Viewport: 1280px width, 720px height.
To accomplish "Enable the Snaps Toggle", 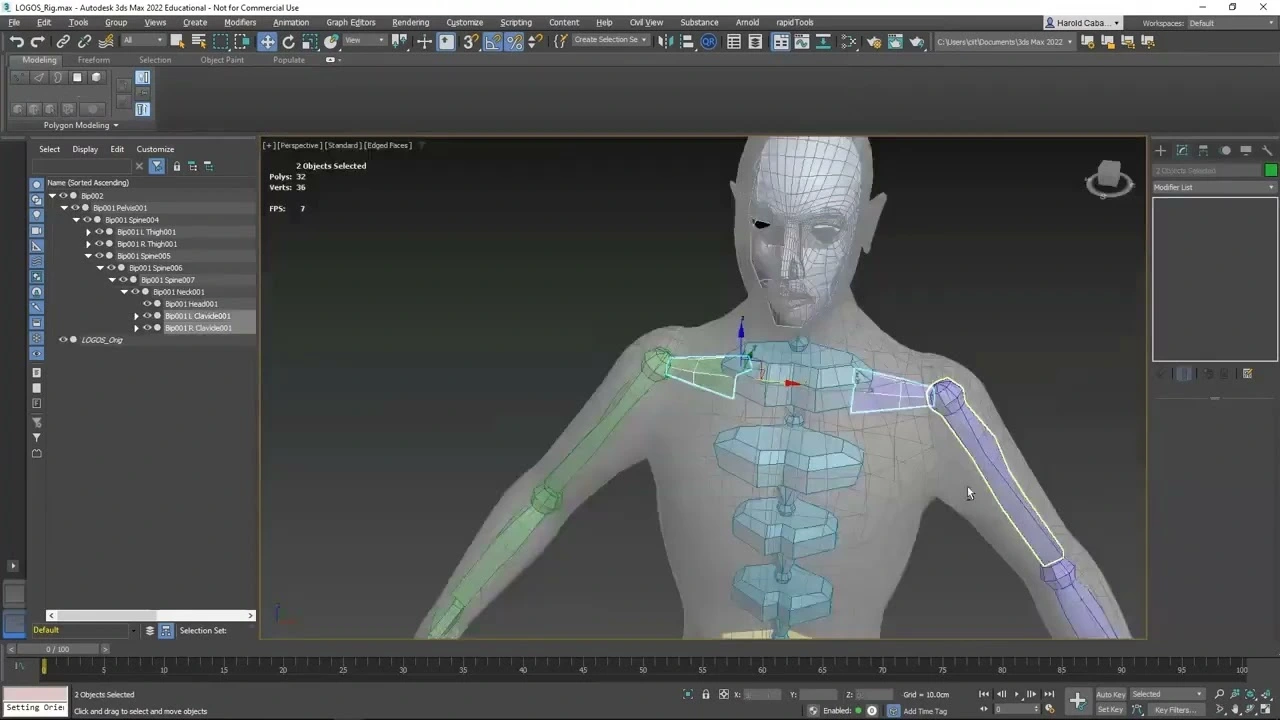I will (x=469, y=41).
